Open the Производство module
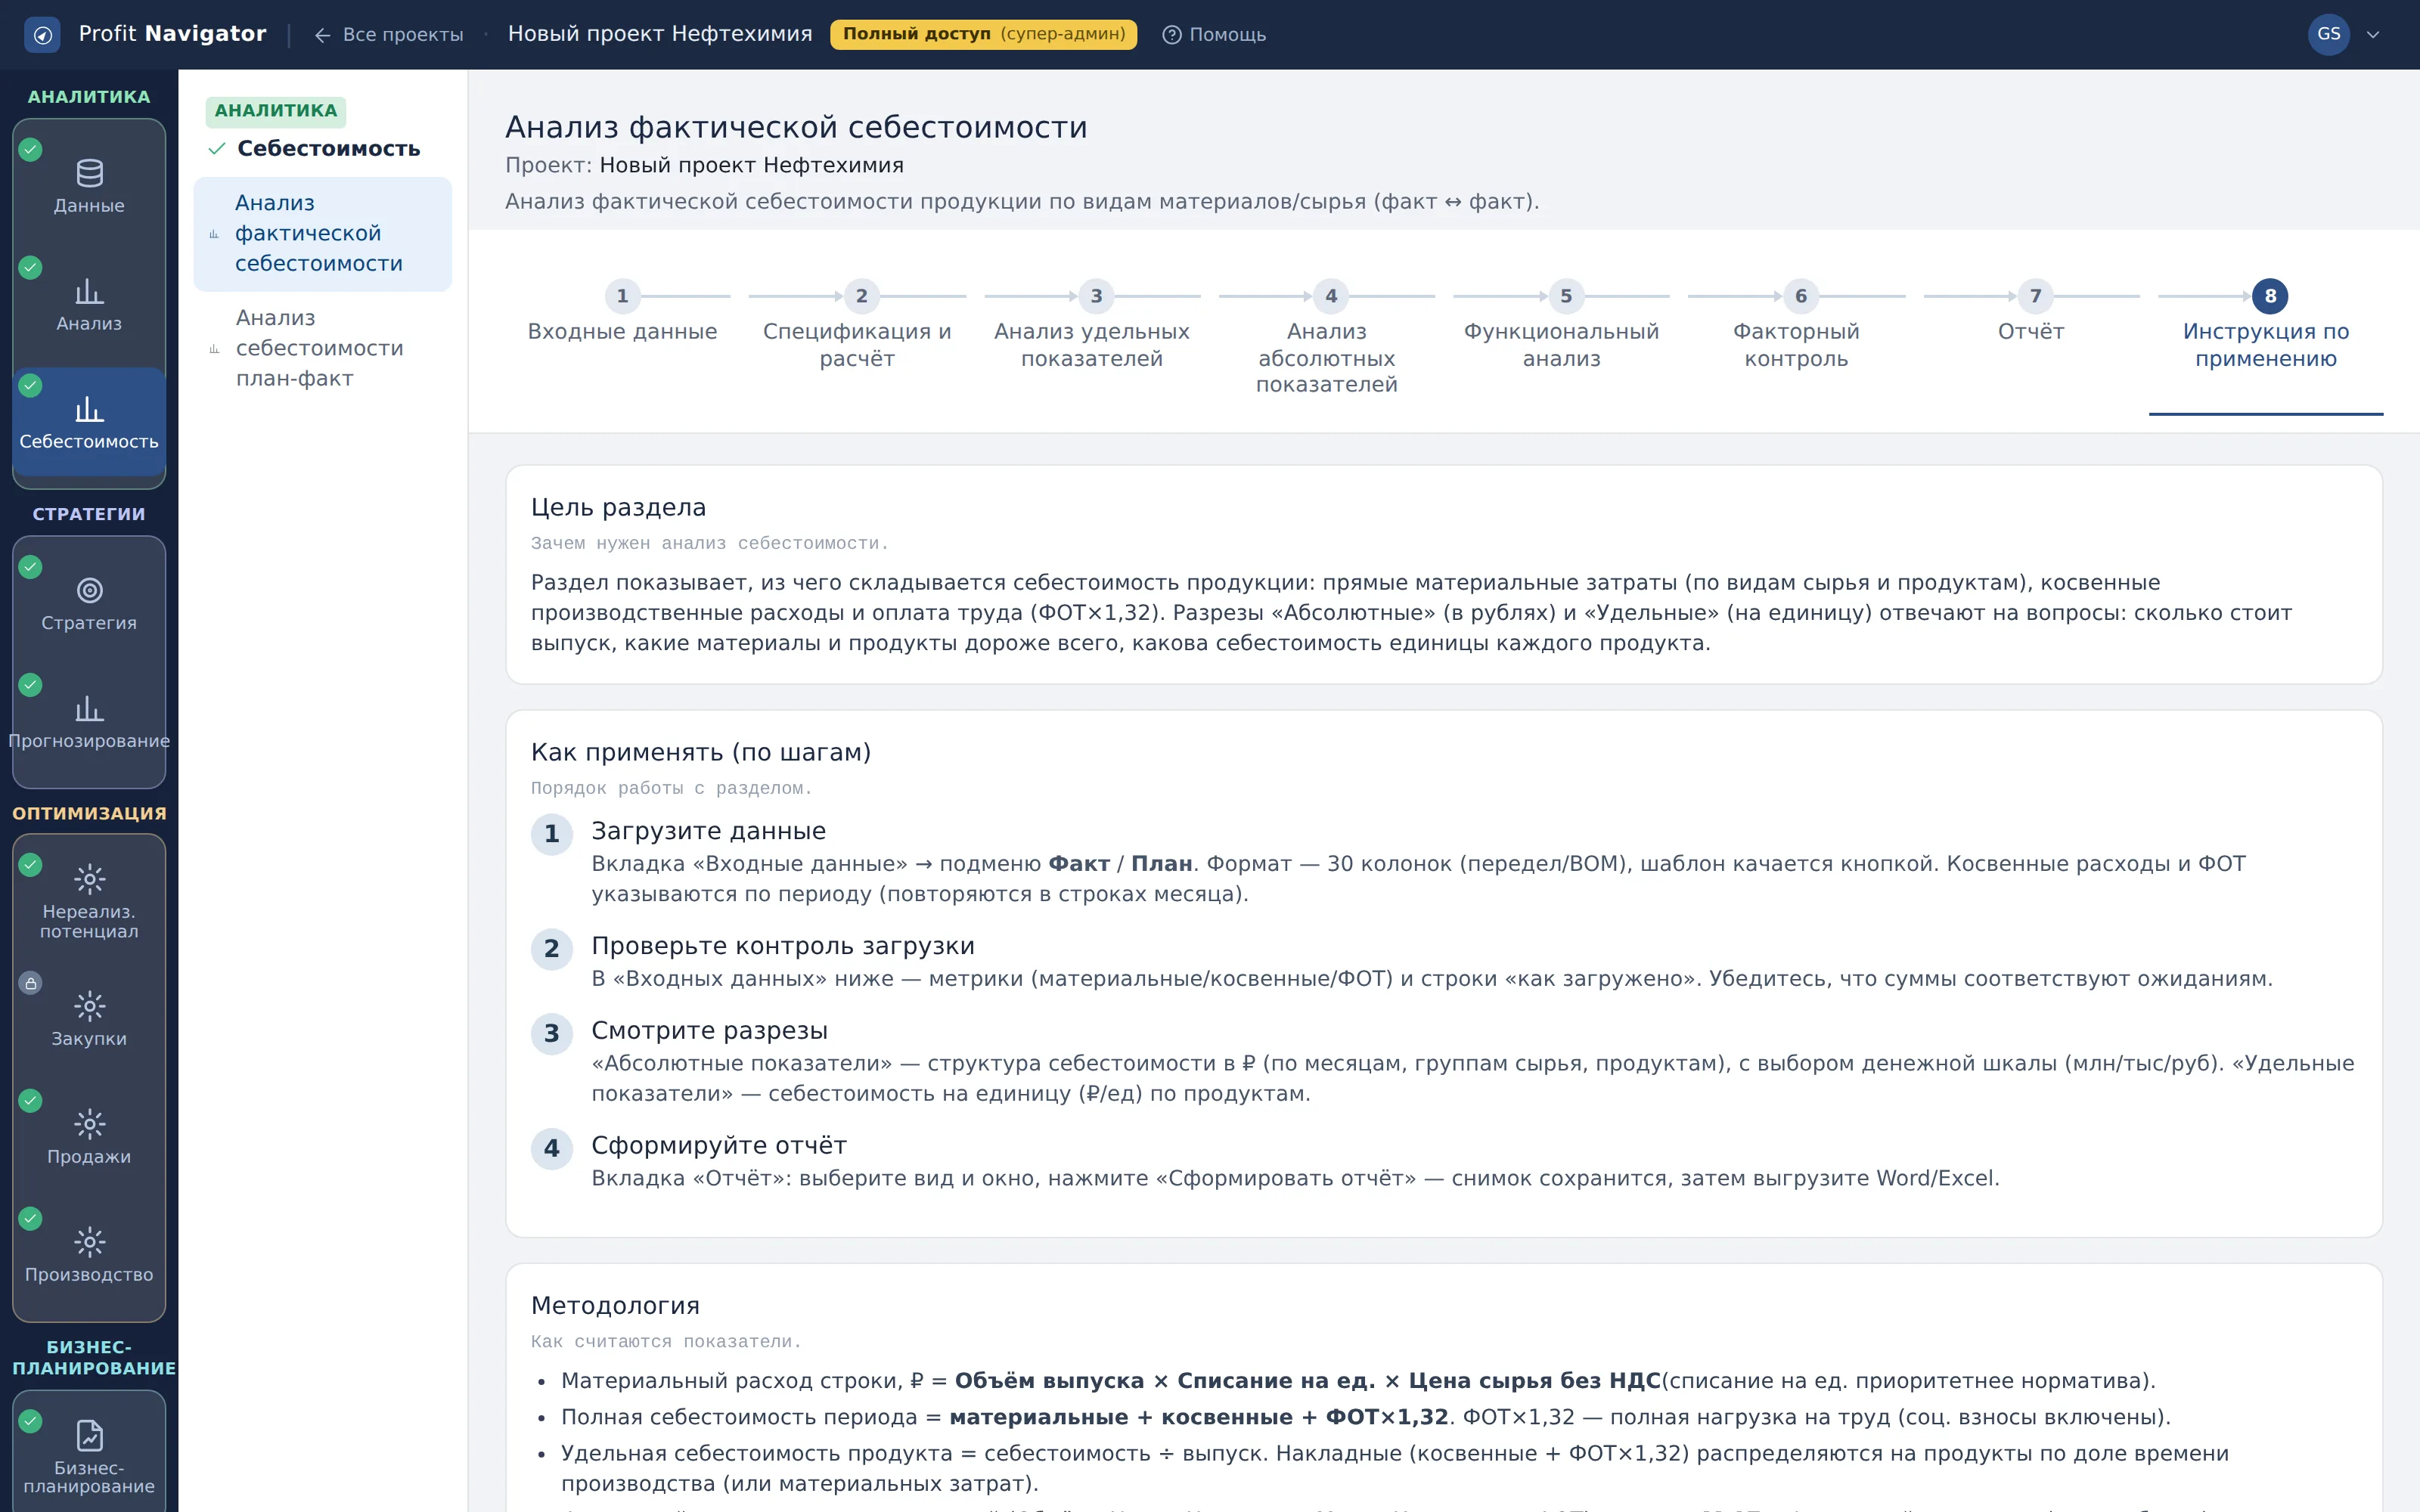The image size is (2420, 1512). click(x=89, y=1255)
